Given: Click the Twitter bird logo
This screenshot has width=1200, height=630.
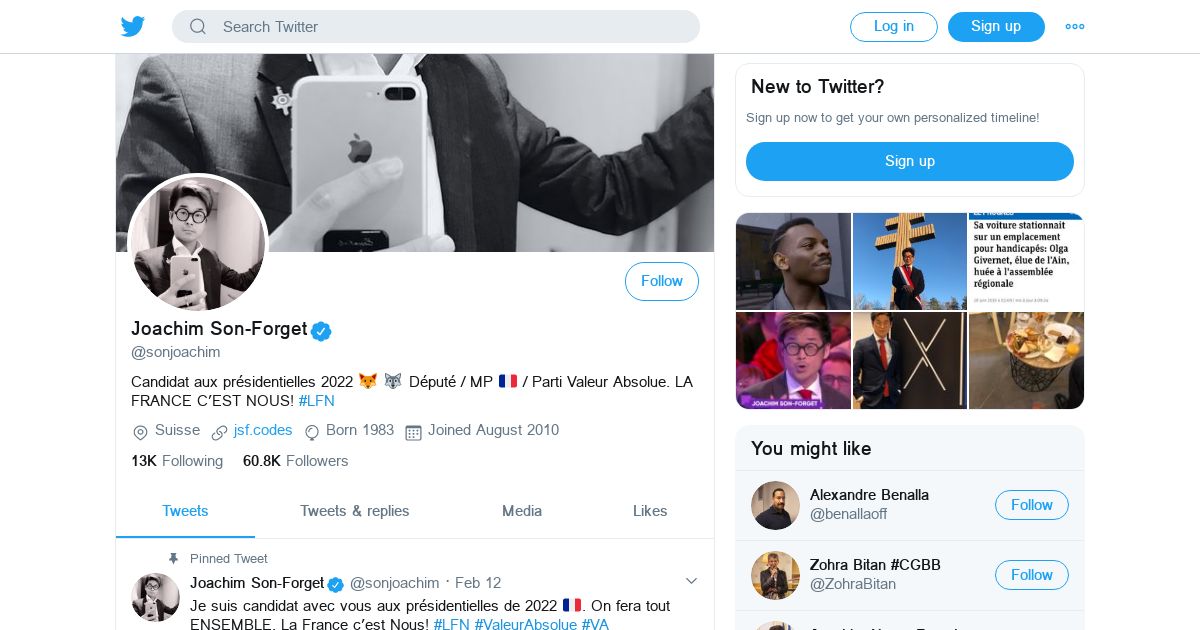Looking at the screenshot, I should coord(133,27).
